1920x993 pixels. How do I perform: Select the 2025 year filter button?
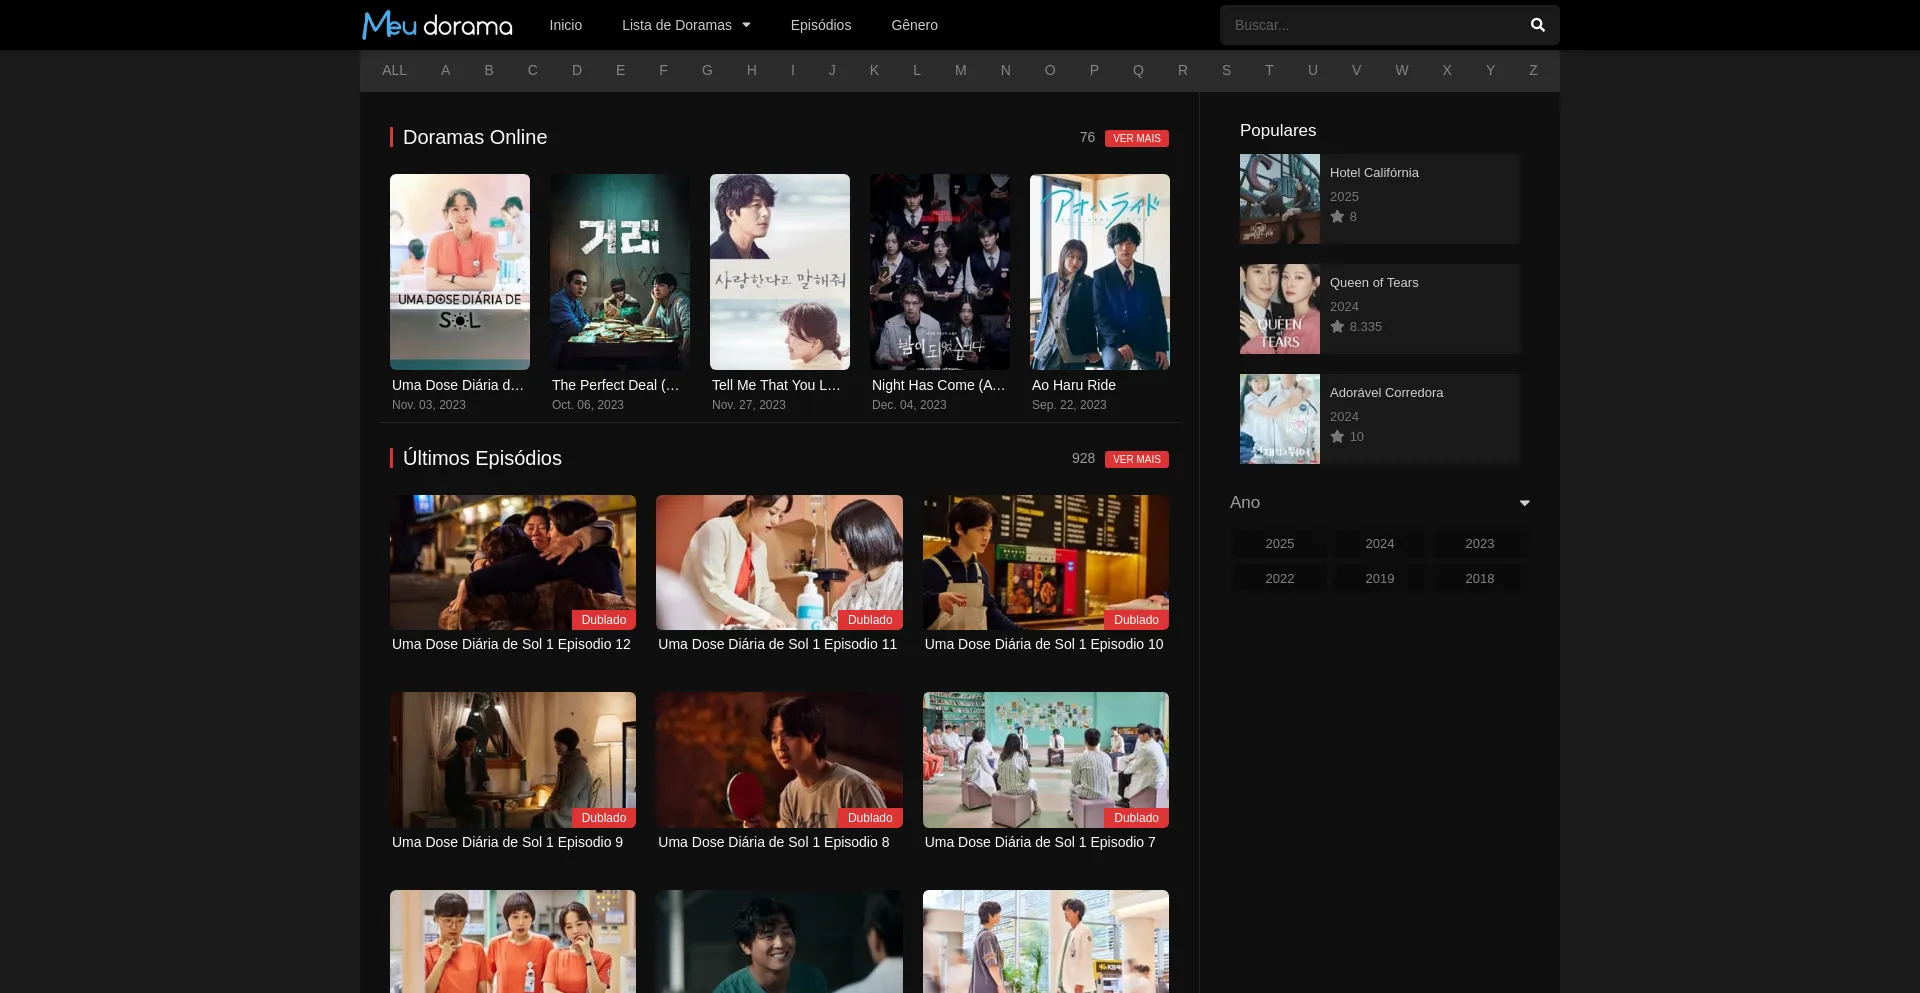[x=1279, y=543]
